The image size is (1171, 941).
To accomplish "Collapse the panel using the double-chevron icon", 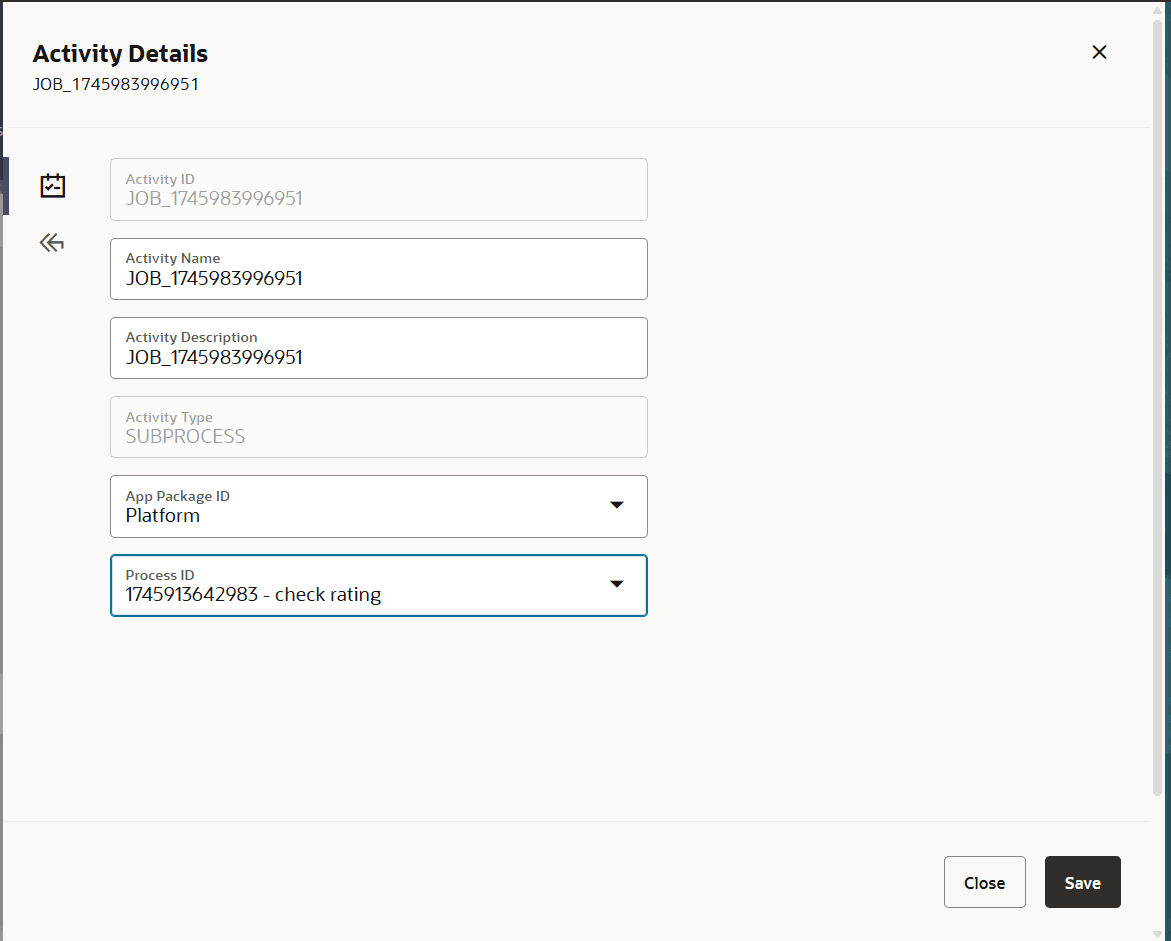I will pos(51,242).
